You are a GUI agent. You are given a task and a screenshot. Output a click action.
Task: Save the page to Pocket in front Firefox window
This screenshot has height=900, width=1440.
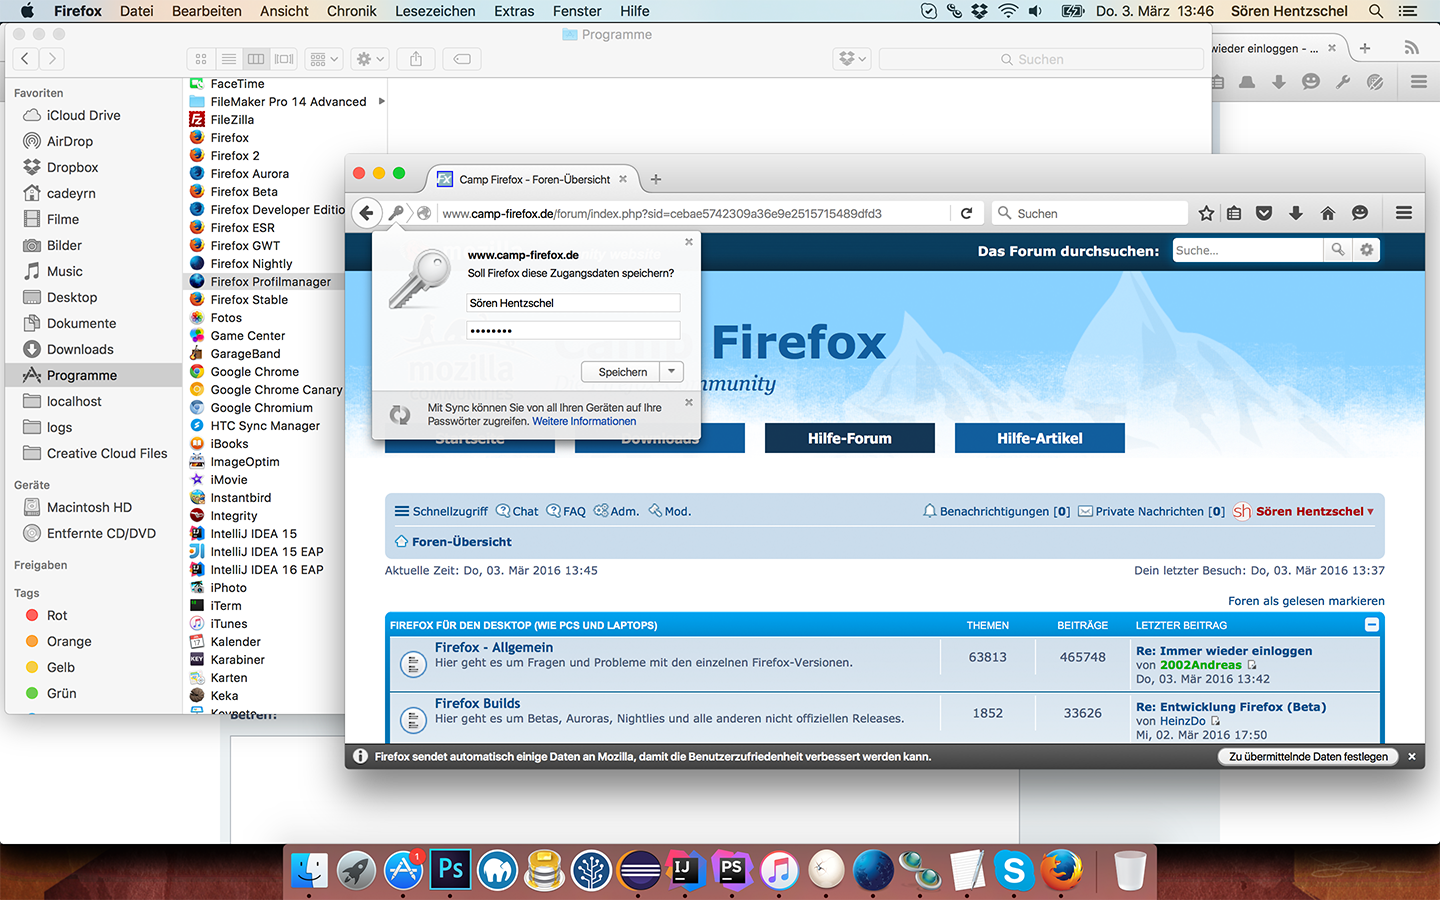(1264, 213)
